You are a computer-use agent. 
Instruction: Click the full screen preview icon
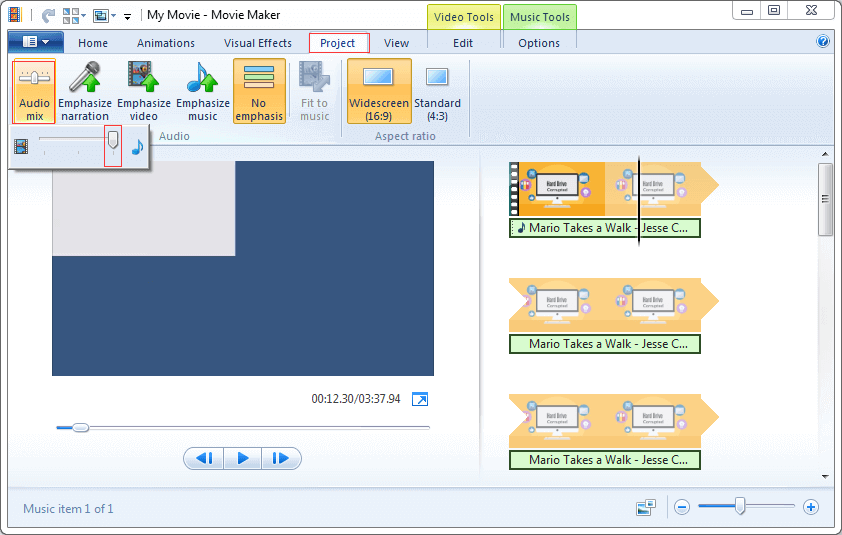pyautogui.click(x=420, y=399)
